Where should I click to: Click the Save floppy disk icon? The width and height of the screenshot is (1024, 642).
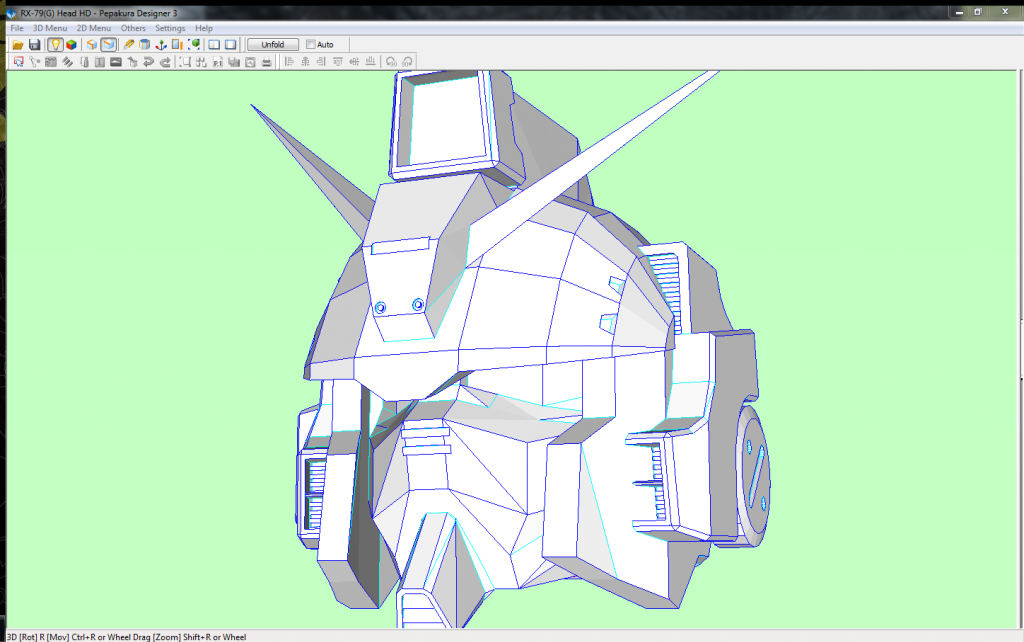pos(35,44)
